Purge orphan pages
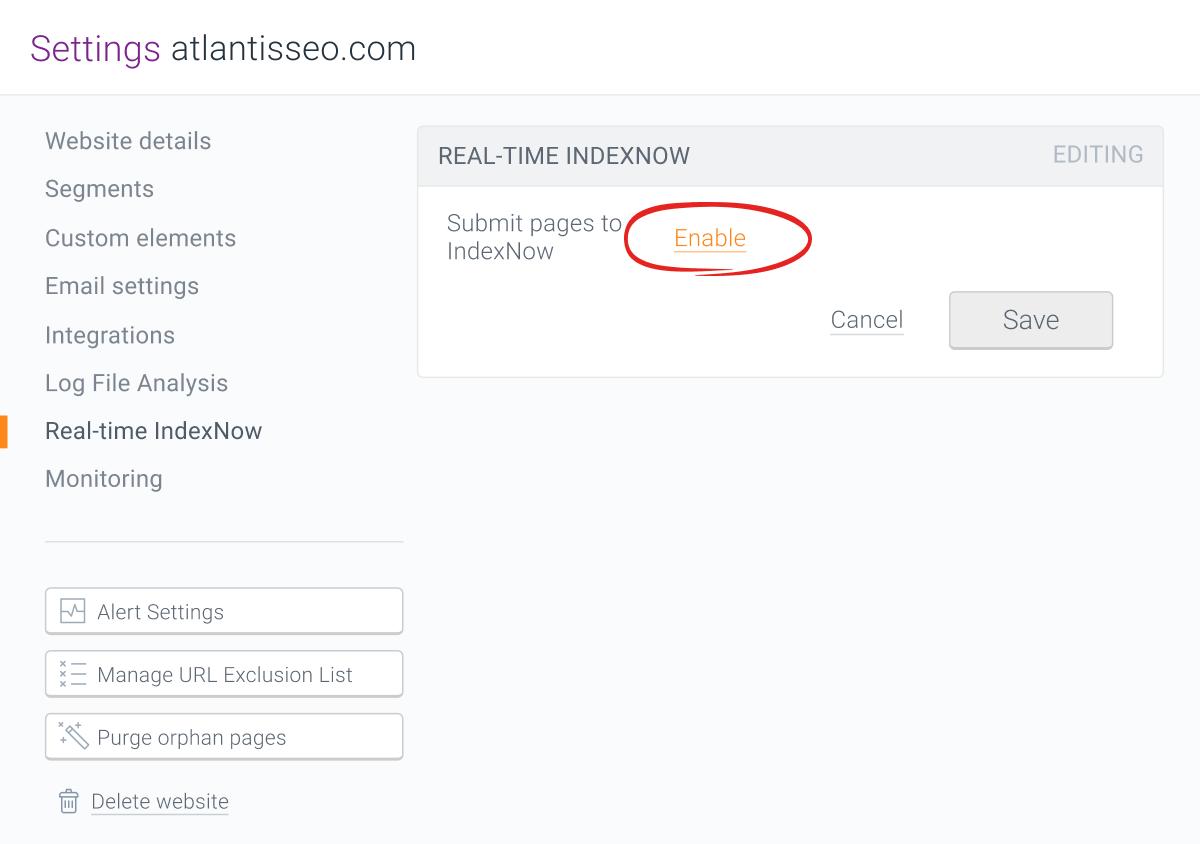Image resolution: width=1200 pixels, height=844 pixels. (x=224, y=737)
